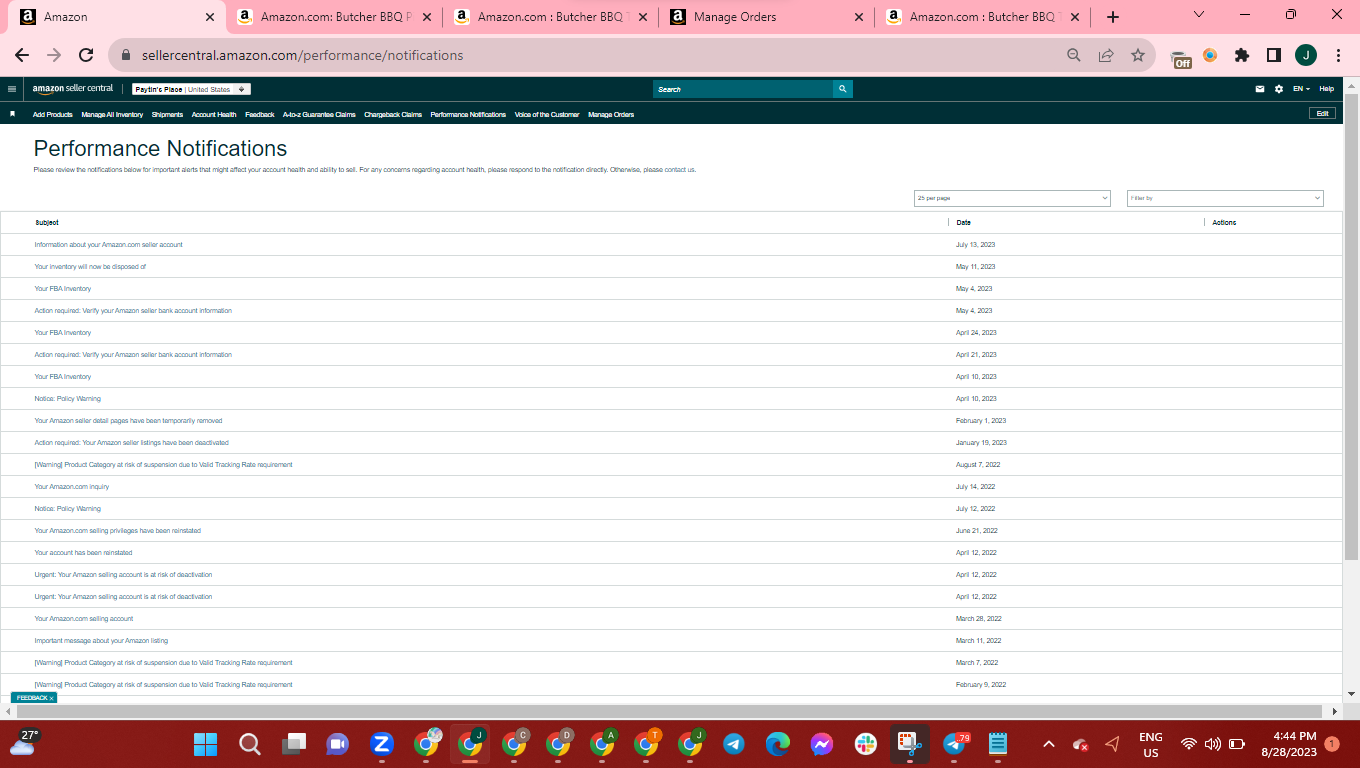Expand the Chrome tab search chevron
1360x768 pixels.
tap(1199, 15)
